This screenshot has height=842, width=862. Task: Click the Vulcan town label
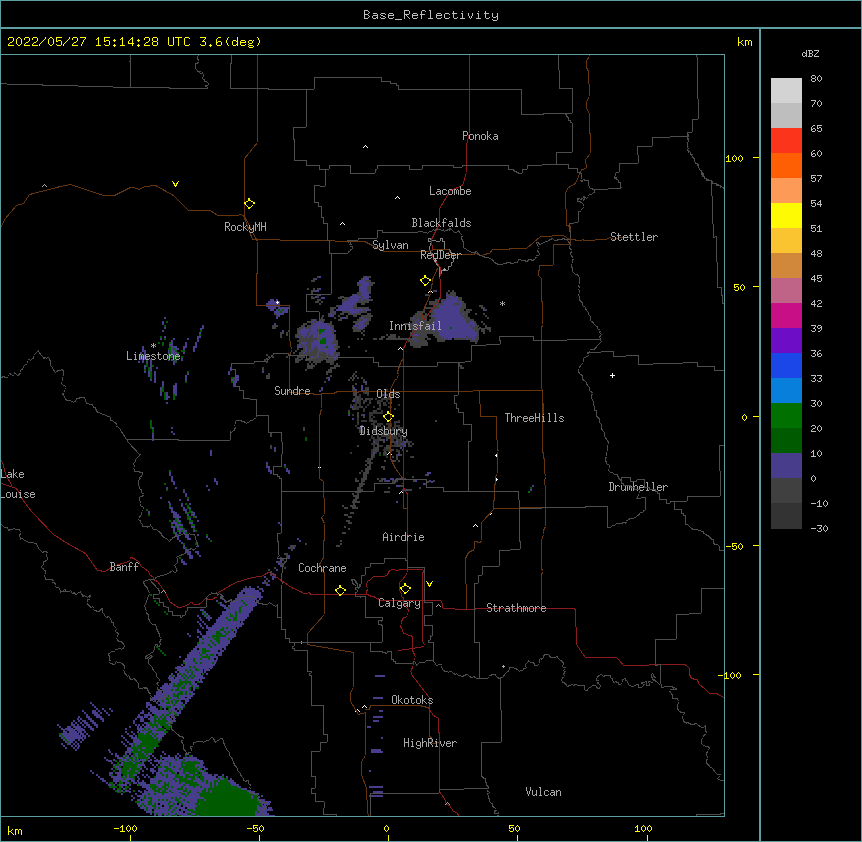tap(543, 792)
